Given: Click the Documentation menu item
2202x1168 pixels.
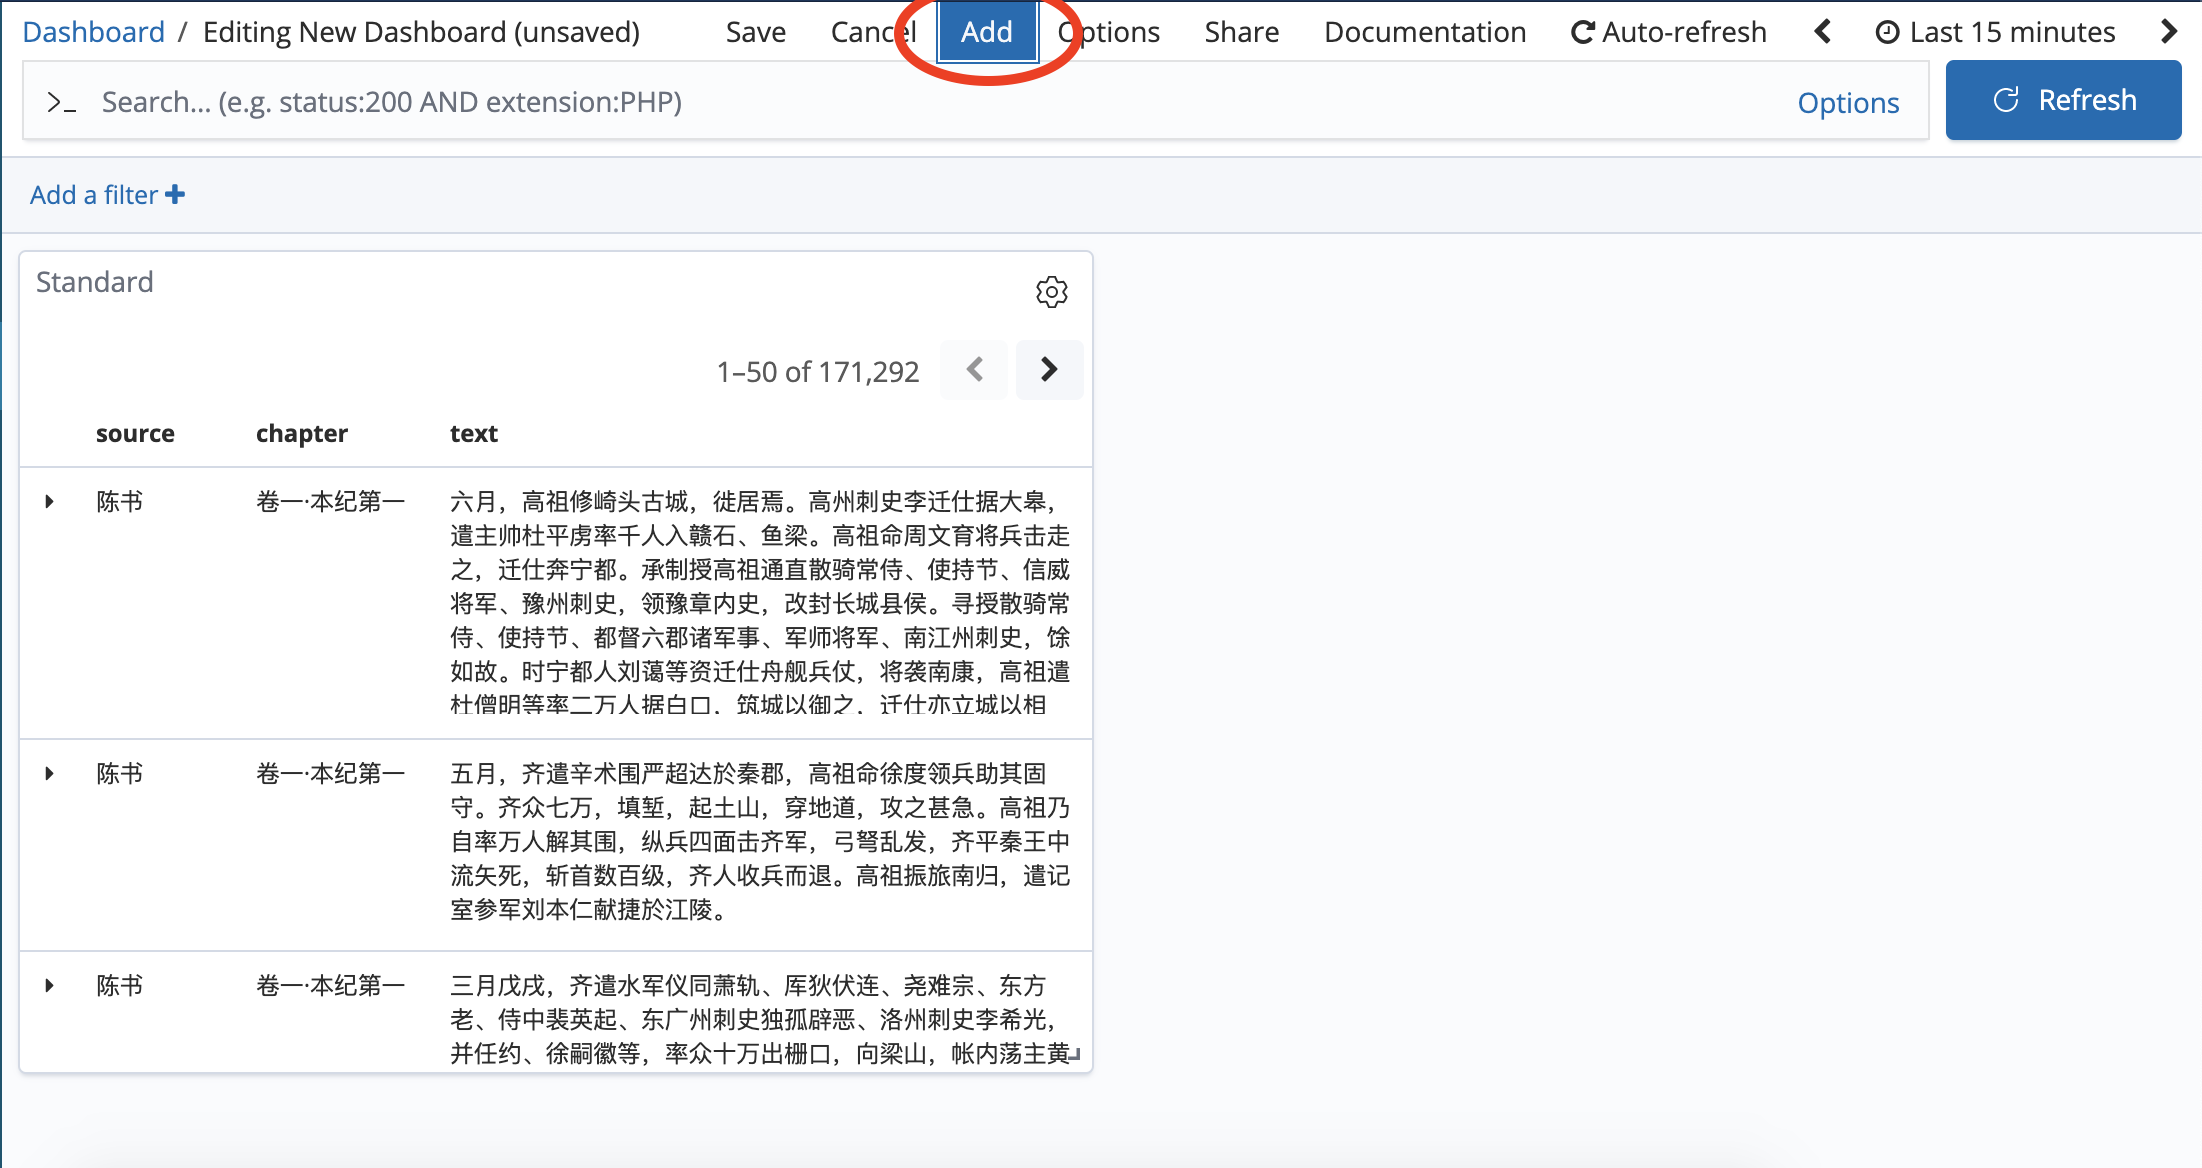Looking at the screenshot, I should click(1424, 32).
